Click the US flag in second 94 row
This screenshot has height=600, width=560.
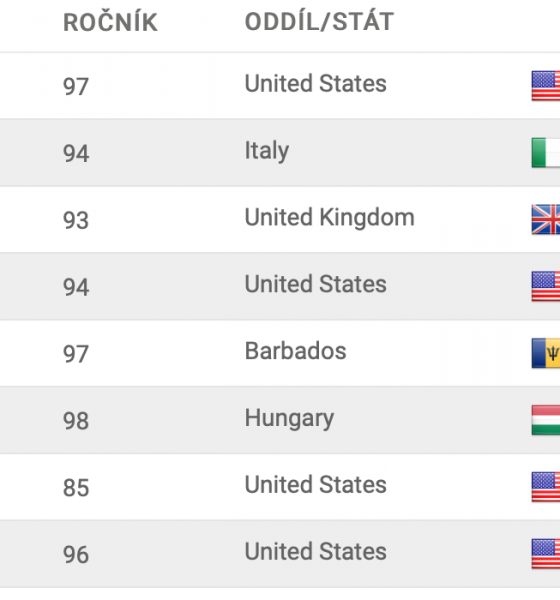546,286
